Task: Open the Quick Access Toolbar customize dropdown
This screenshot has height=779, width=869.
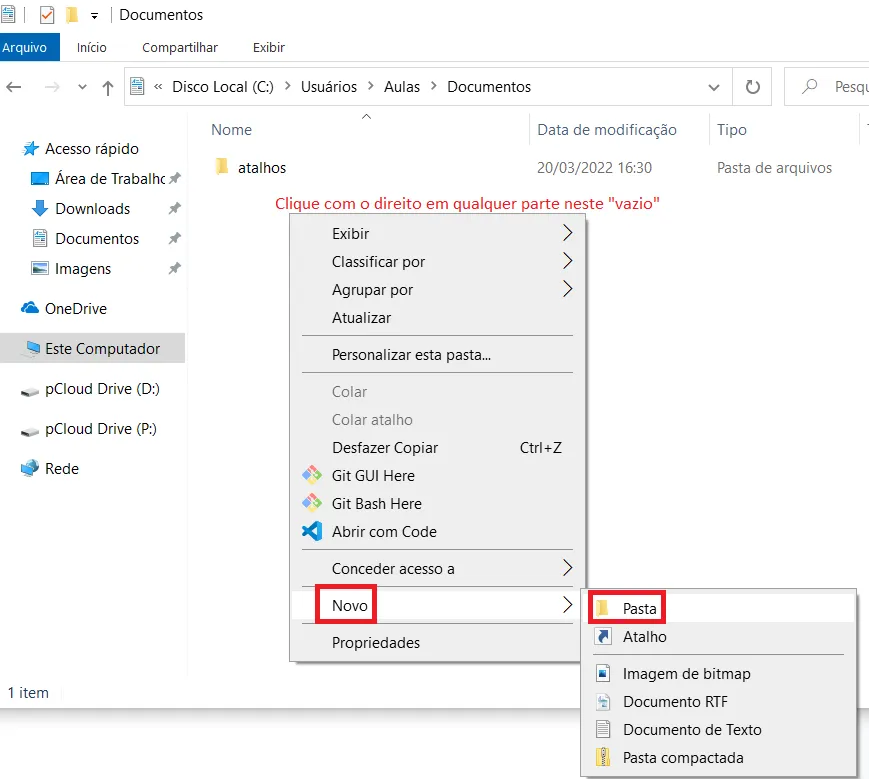Action: 94,16
